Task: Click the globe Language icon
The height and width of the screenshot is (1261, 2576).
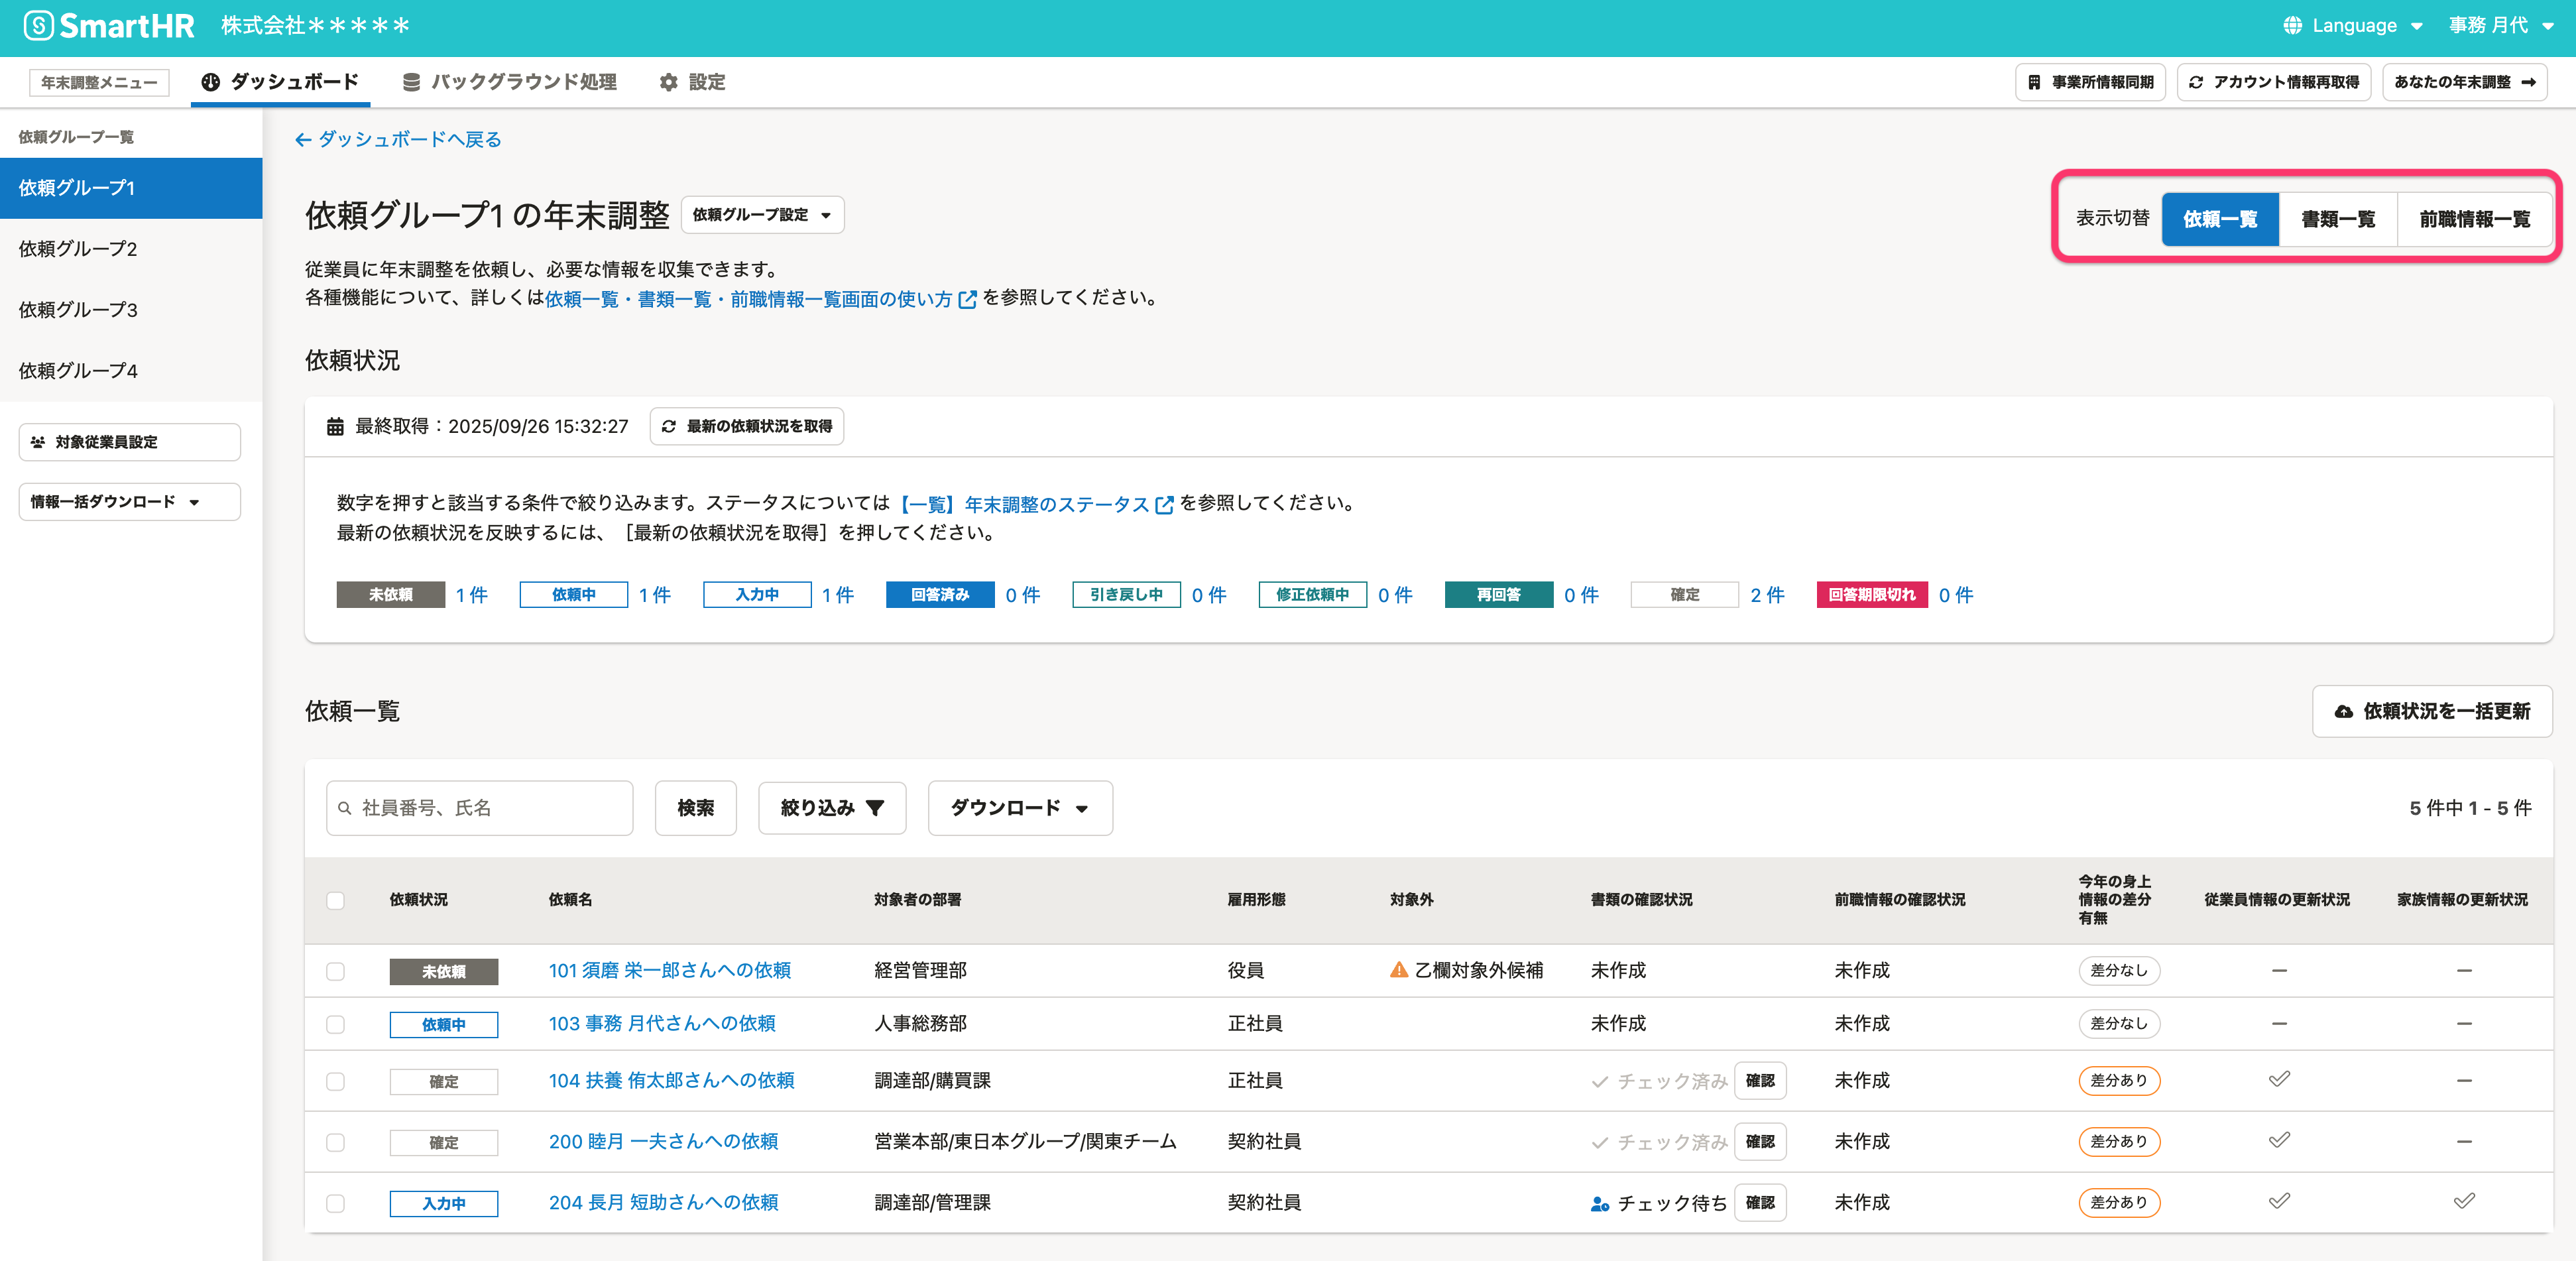Action: click(2293, 26)
